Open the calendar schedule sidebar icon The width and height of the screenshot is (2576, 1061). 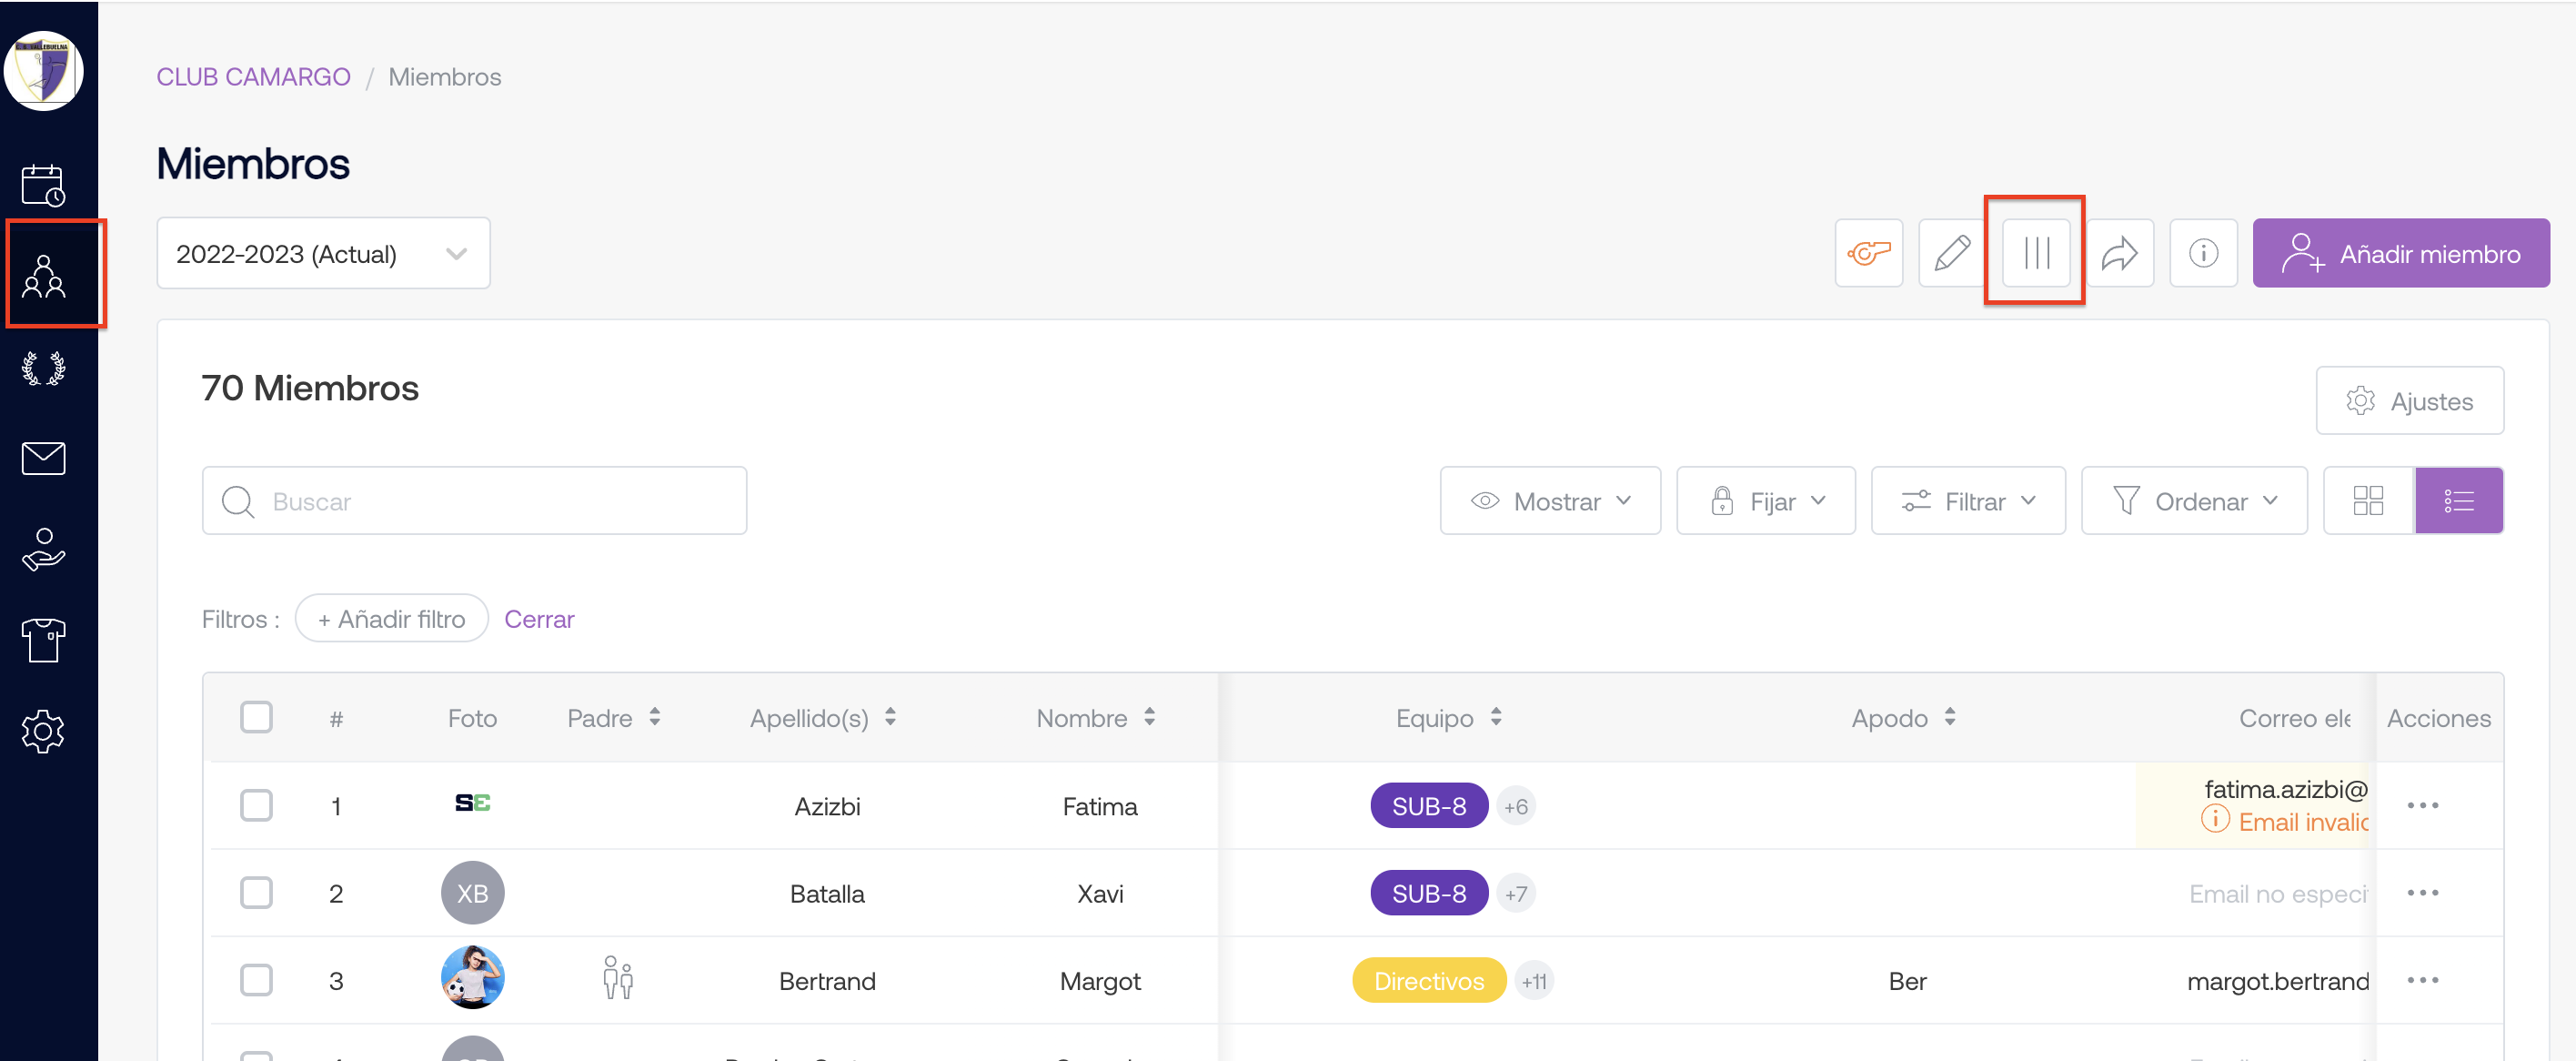[44, 185]
